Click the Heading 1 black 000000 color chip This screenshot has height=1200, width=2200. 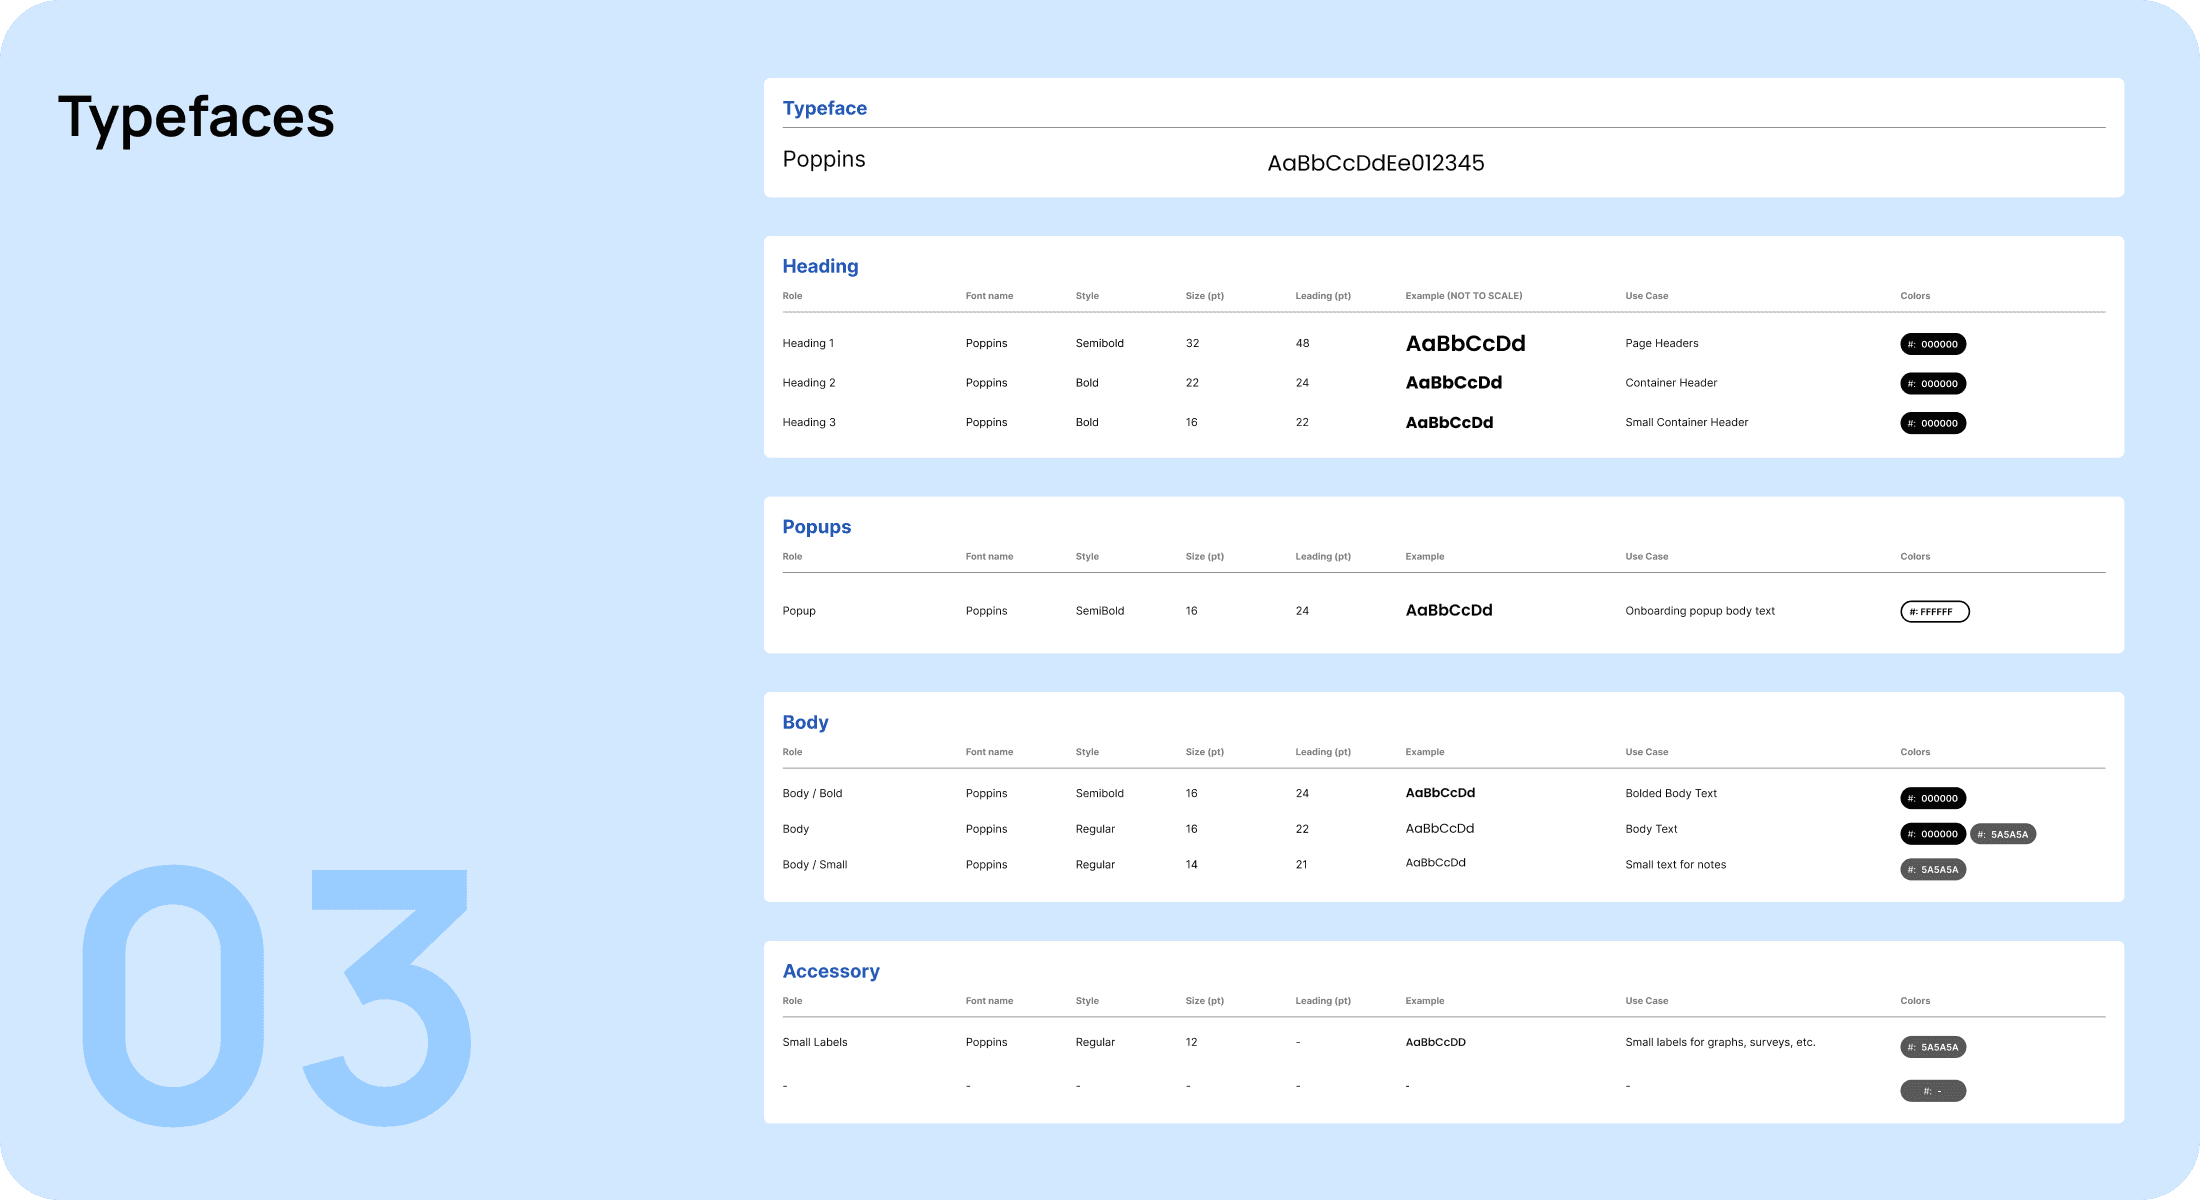[1932, 344]
